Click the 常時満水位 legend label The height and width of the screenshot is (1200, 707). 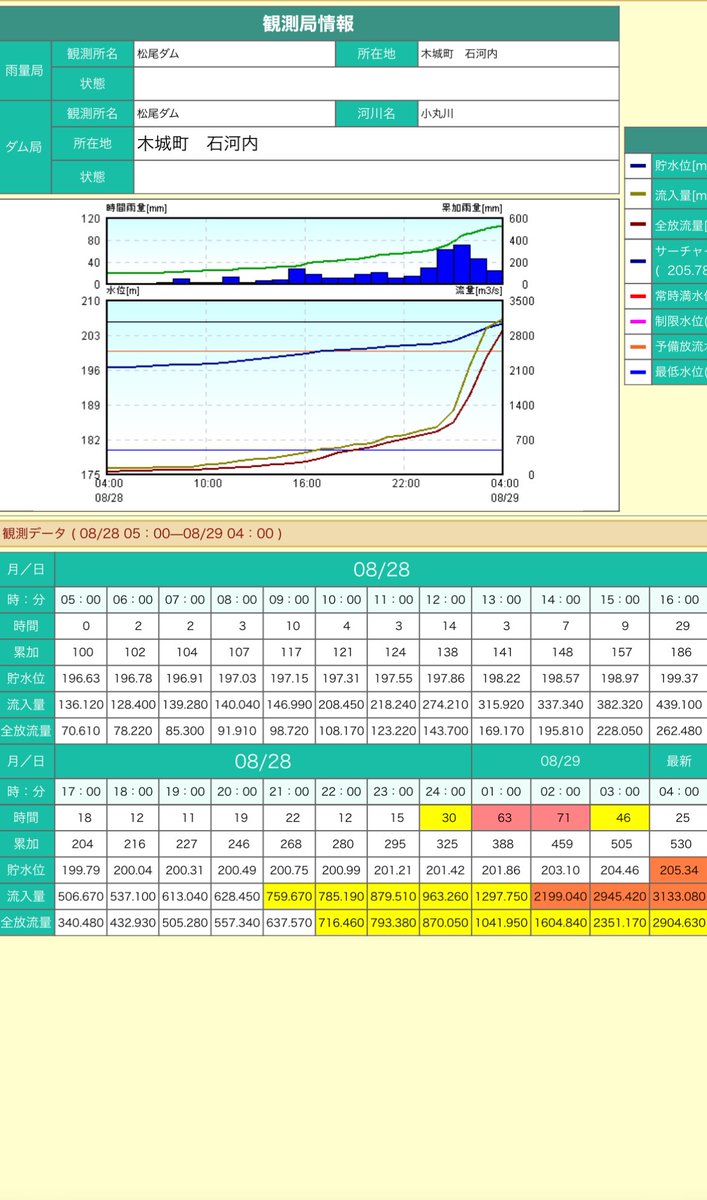[x=680, y=297]
